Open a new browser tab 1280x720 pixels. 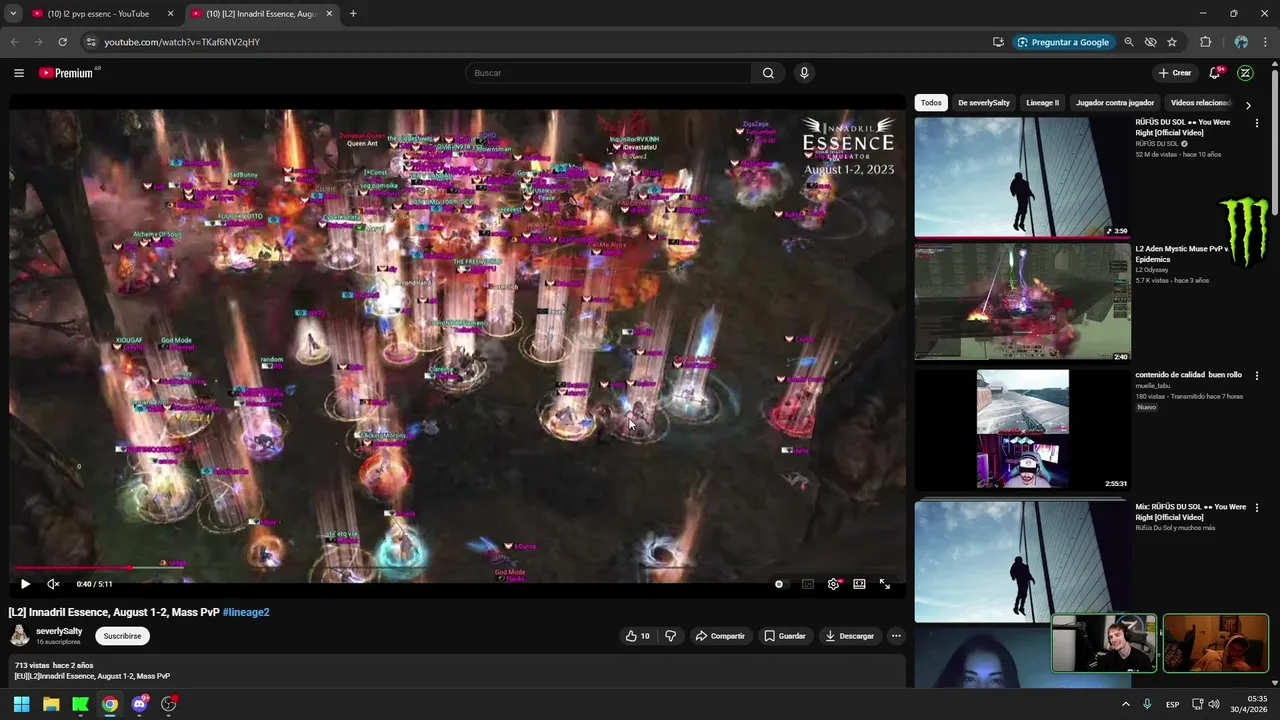tap(353, 14)
